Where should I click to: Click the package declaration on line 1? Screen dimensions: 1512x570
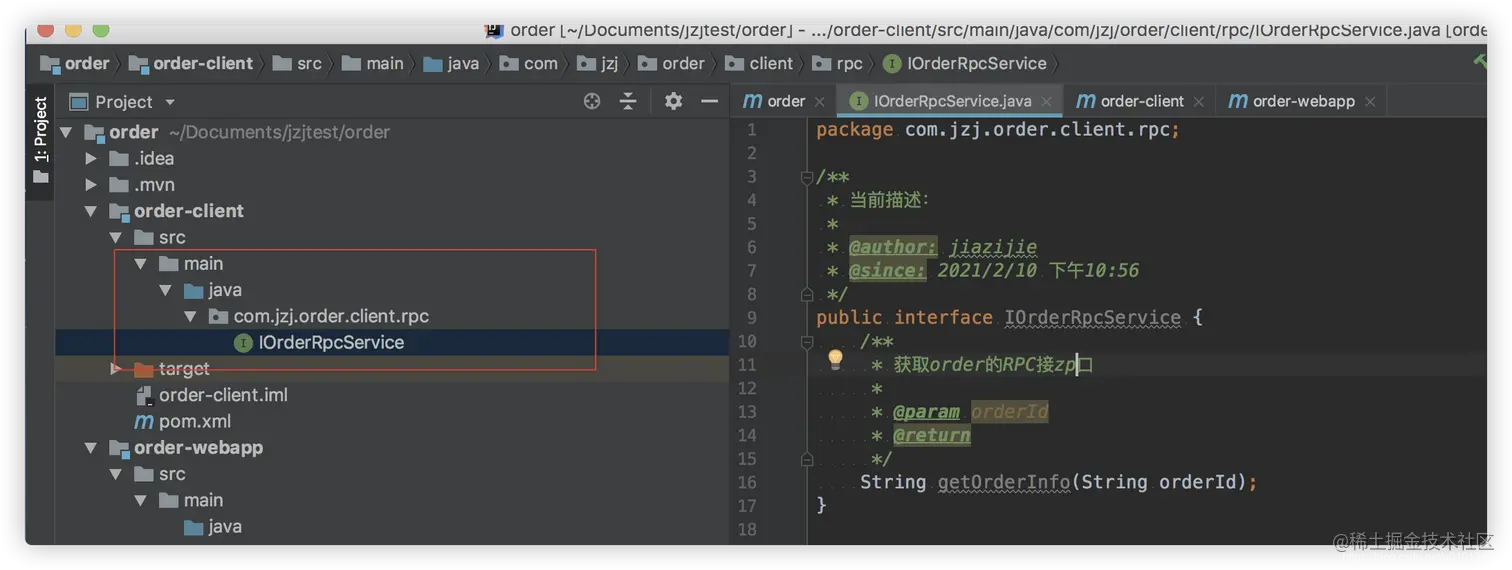click(998, 130)
